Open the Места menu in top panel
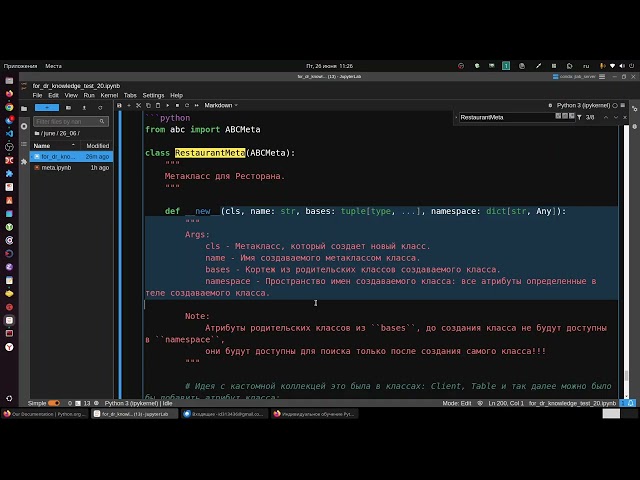 [53, 66]
